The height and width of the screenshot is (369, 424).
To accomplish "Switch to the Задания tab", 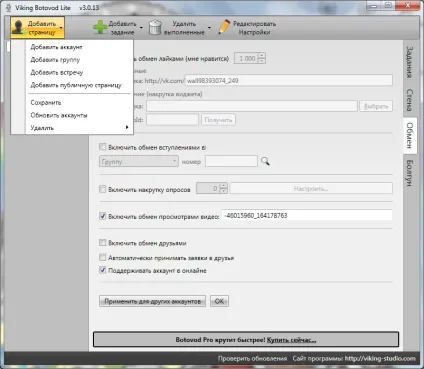I will (x=410, y=62).
